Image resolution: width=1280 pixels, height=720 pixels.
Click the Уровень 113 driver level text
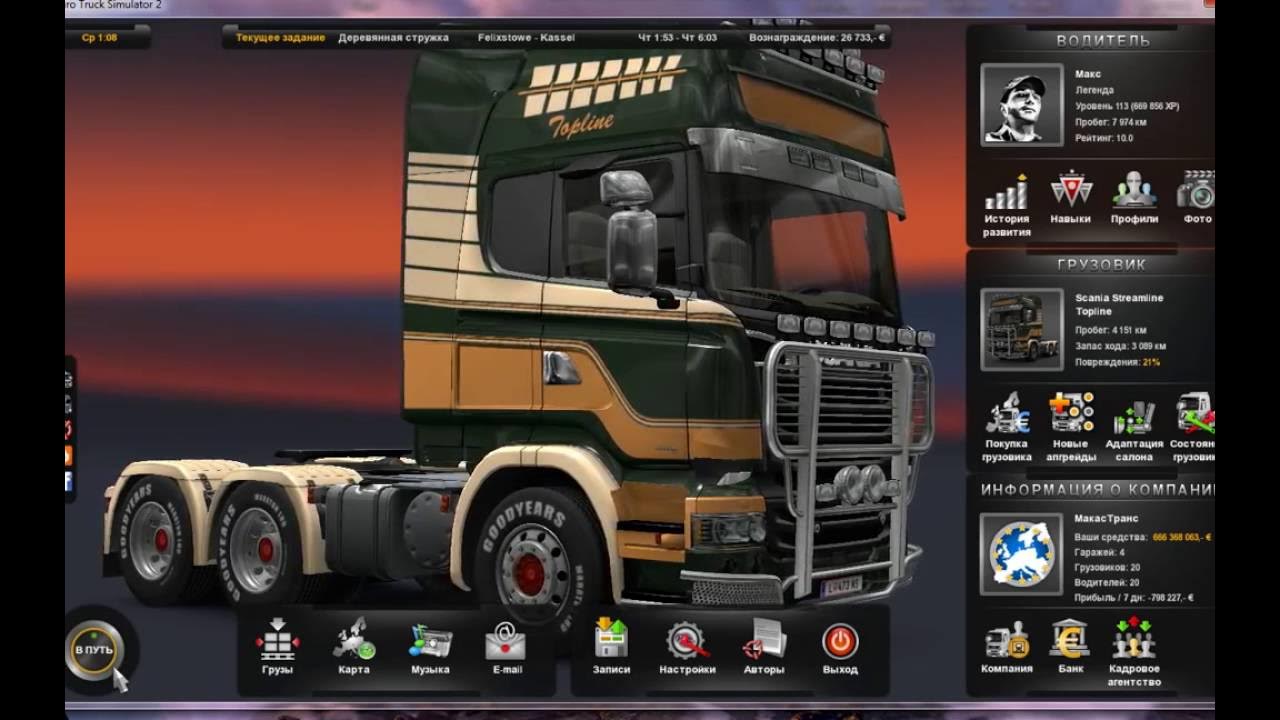[x=1126, y=106]
